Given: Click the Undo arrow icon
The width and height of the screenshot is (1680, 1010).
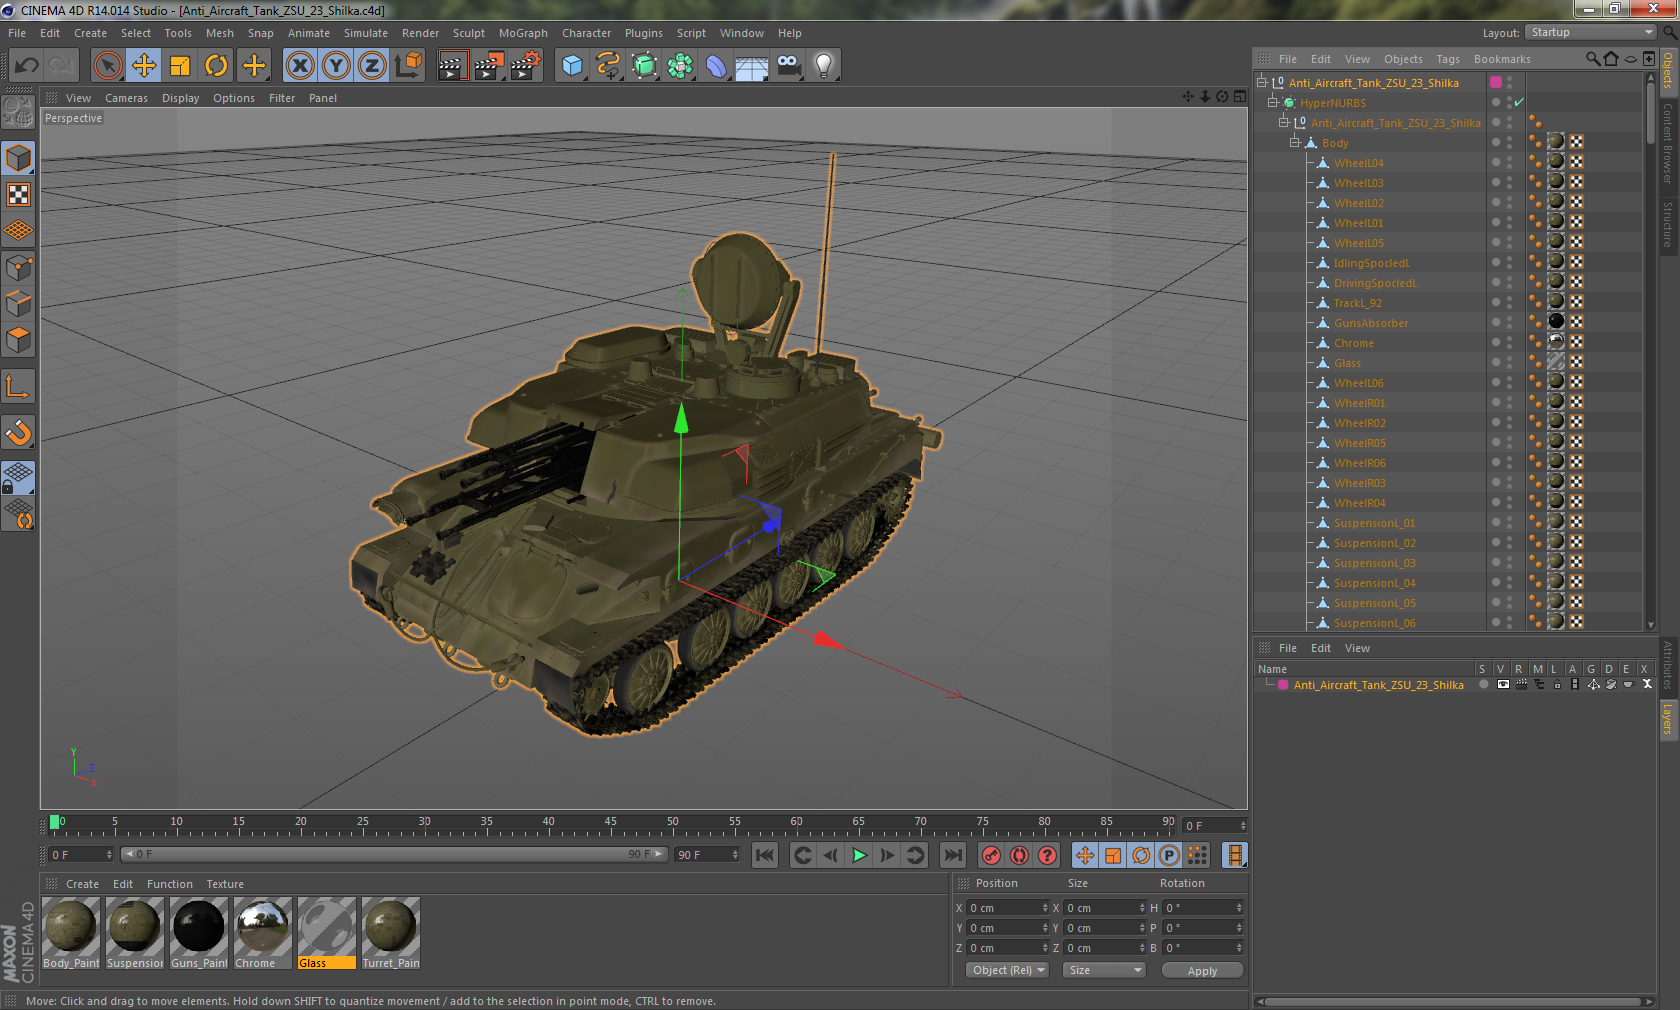Looking at the screenshot, I should click(x=27, y=66).
